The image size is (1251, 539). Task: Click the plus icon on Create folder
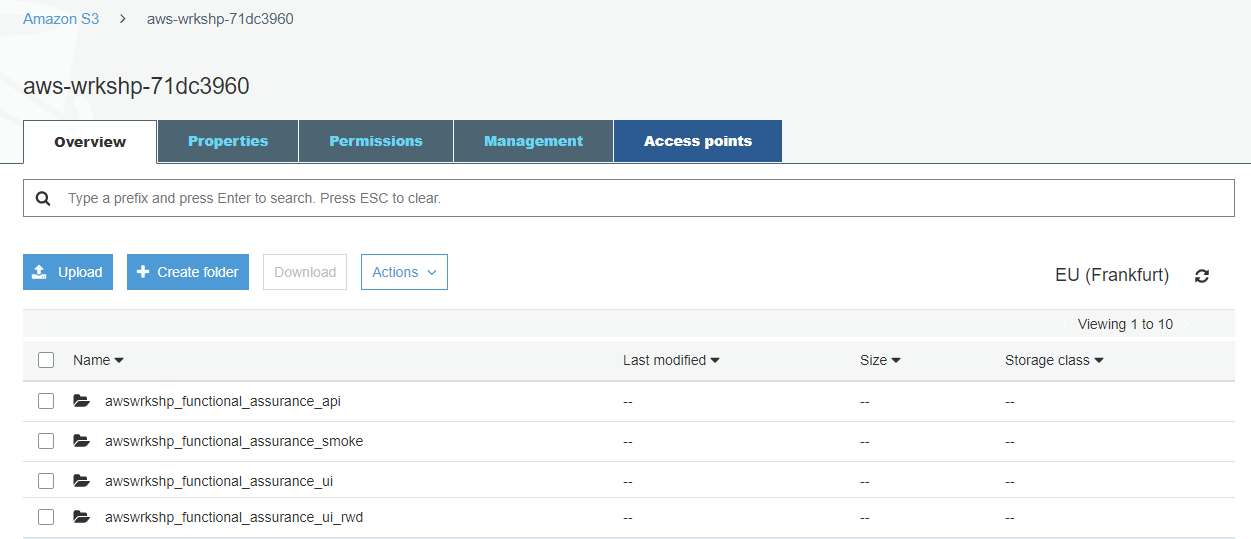pos(143,272)
